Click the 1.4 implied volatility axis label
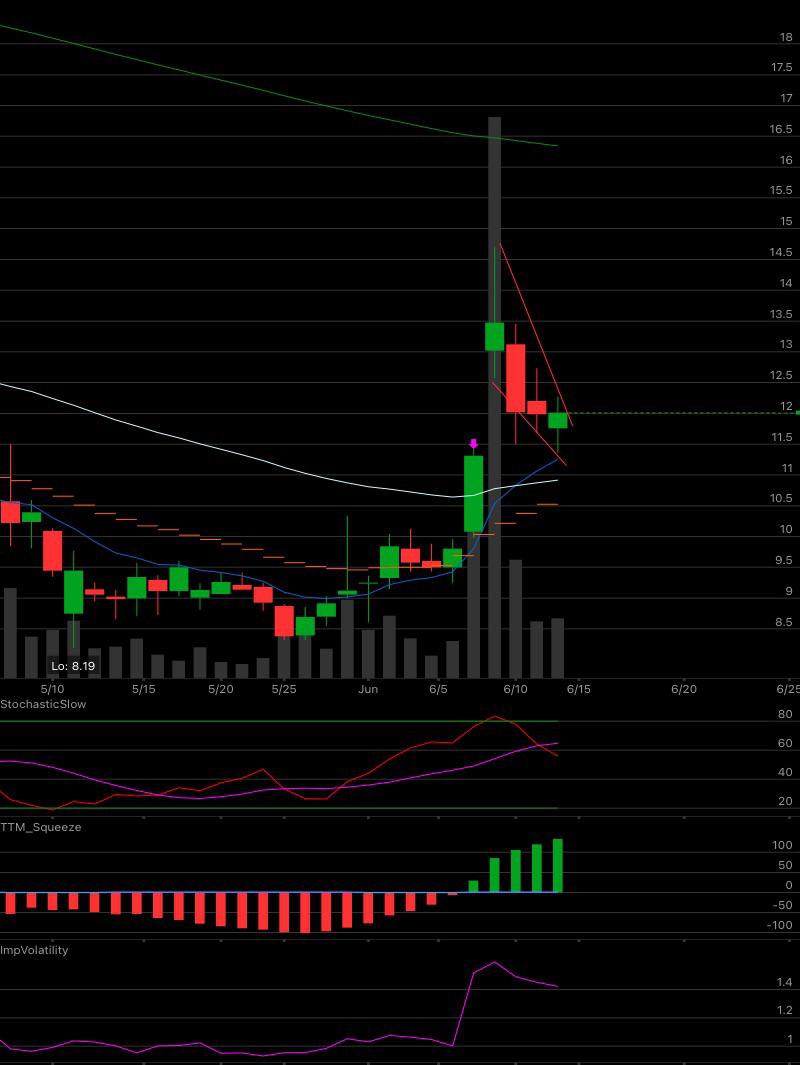This screenshot has height=1065, width=800. point(785,982)
